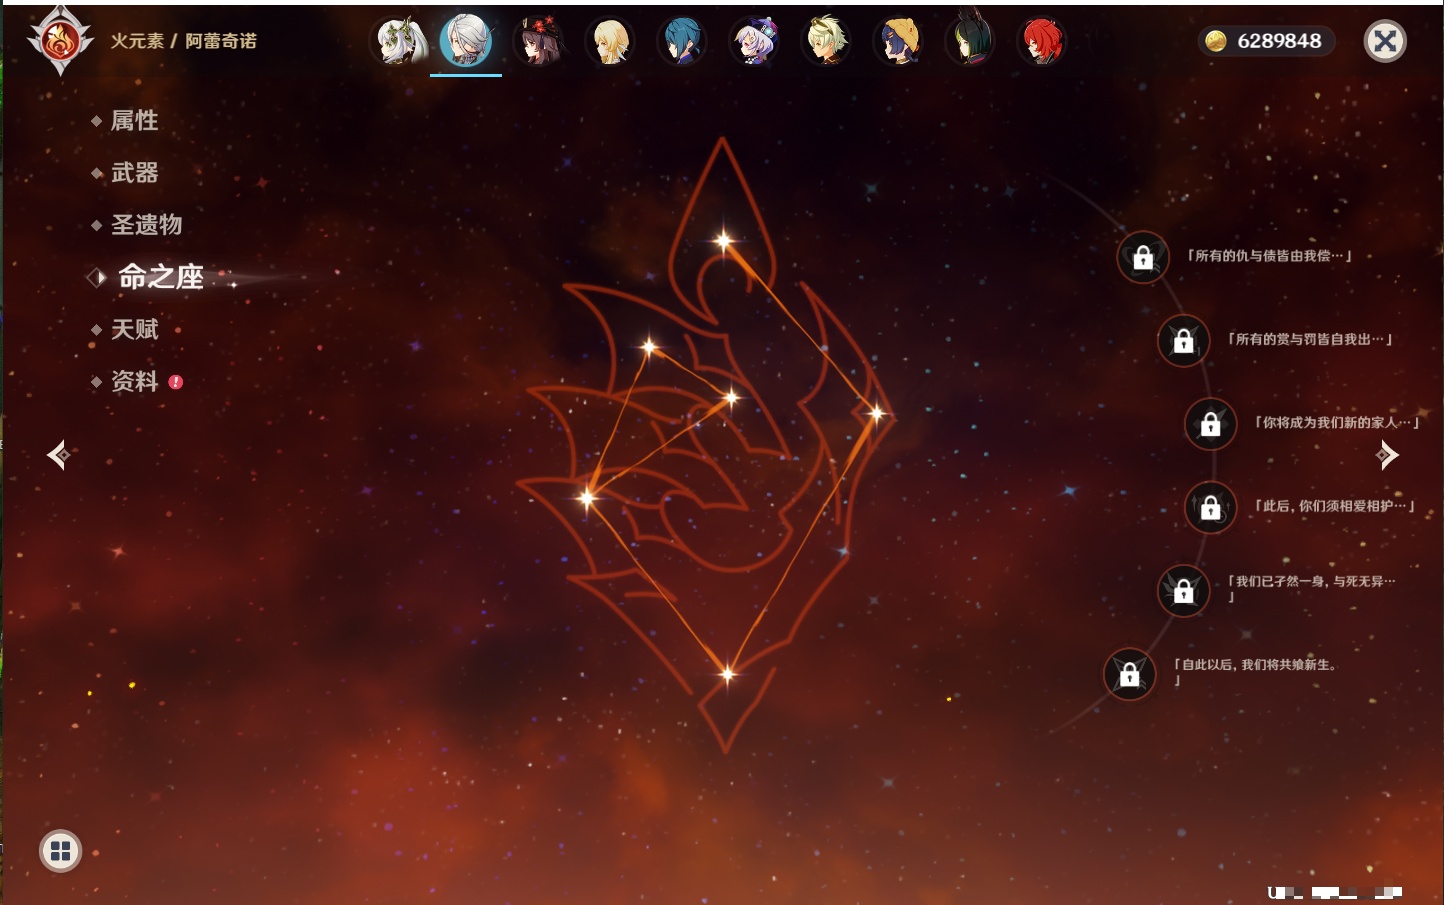Select the purple-haired avatar wearing a hat
This screenshot has width=1444, height=905.
(754, 41)
